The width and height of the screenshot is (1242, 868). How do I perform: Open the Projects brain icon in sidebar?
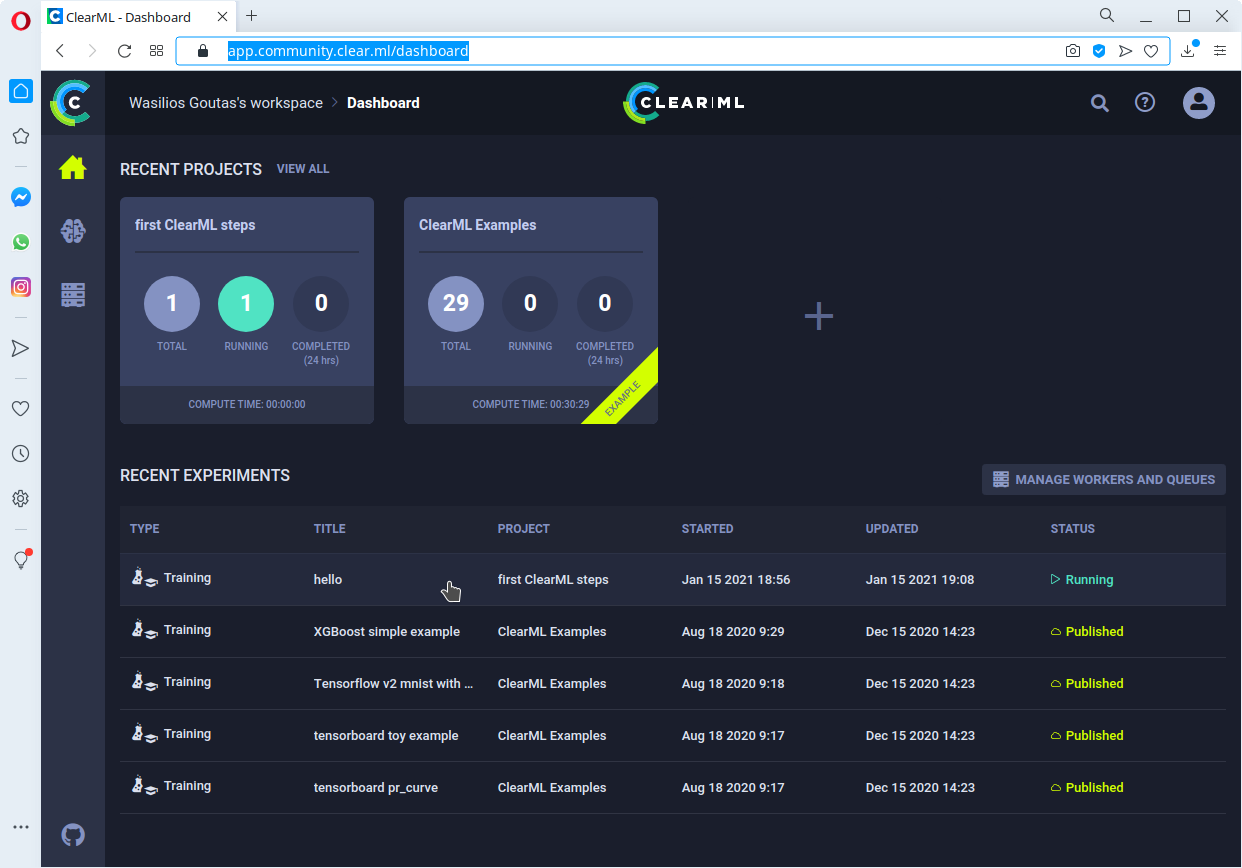tap(72, 231)
